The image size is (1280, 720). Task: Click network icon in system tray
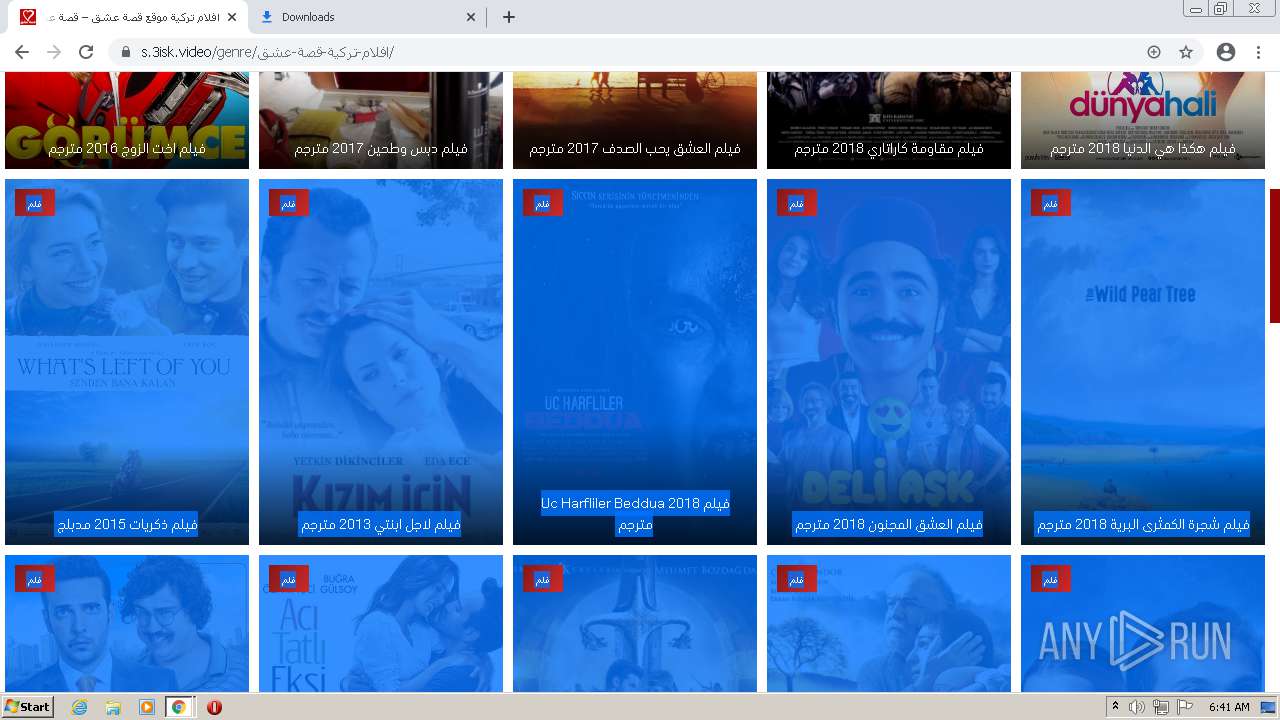(1161, 707)
